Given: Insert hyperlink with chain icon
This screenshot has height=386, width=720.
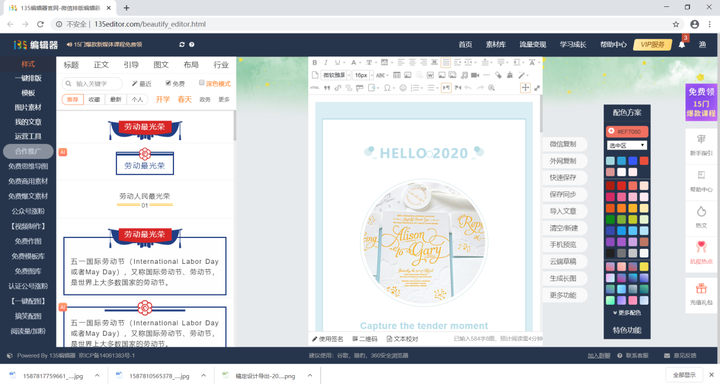Looking at the screenshot, I should (338, 88).
